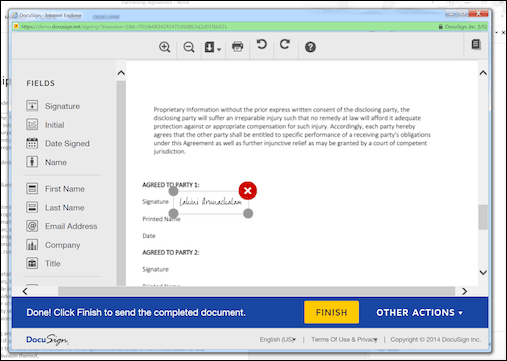Image resolution: width=507 pixels, height=361 pixels.
Task: Click the zoom in magnifier icon
Action: tap(165, 47)
